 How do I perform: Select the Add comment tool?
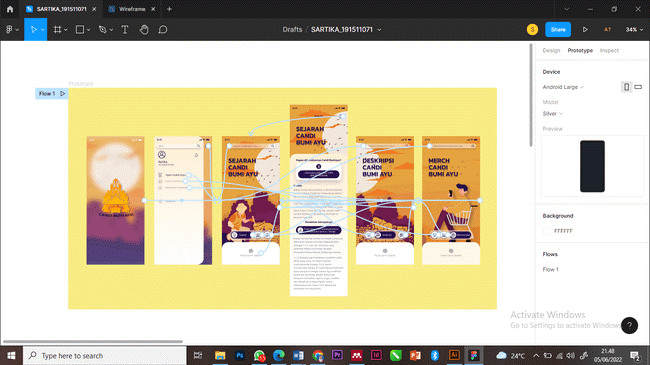point(163,29)
